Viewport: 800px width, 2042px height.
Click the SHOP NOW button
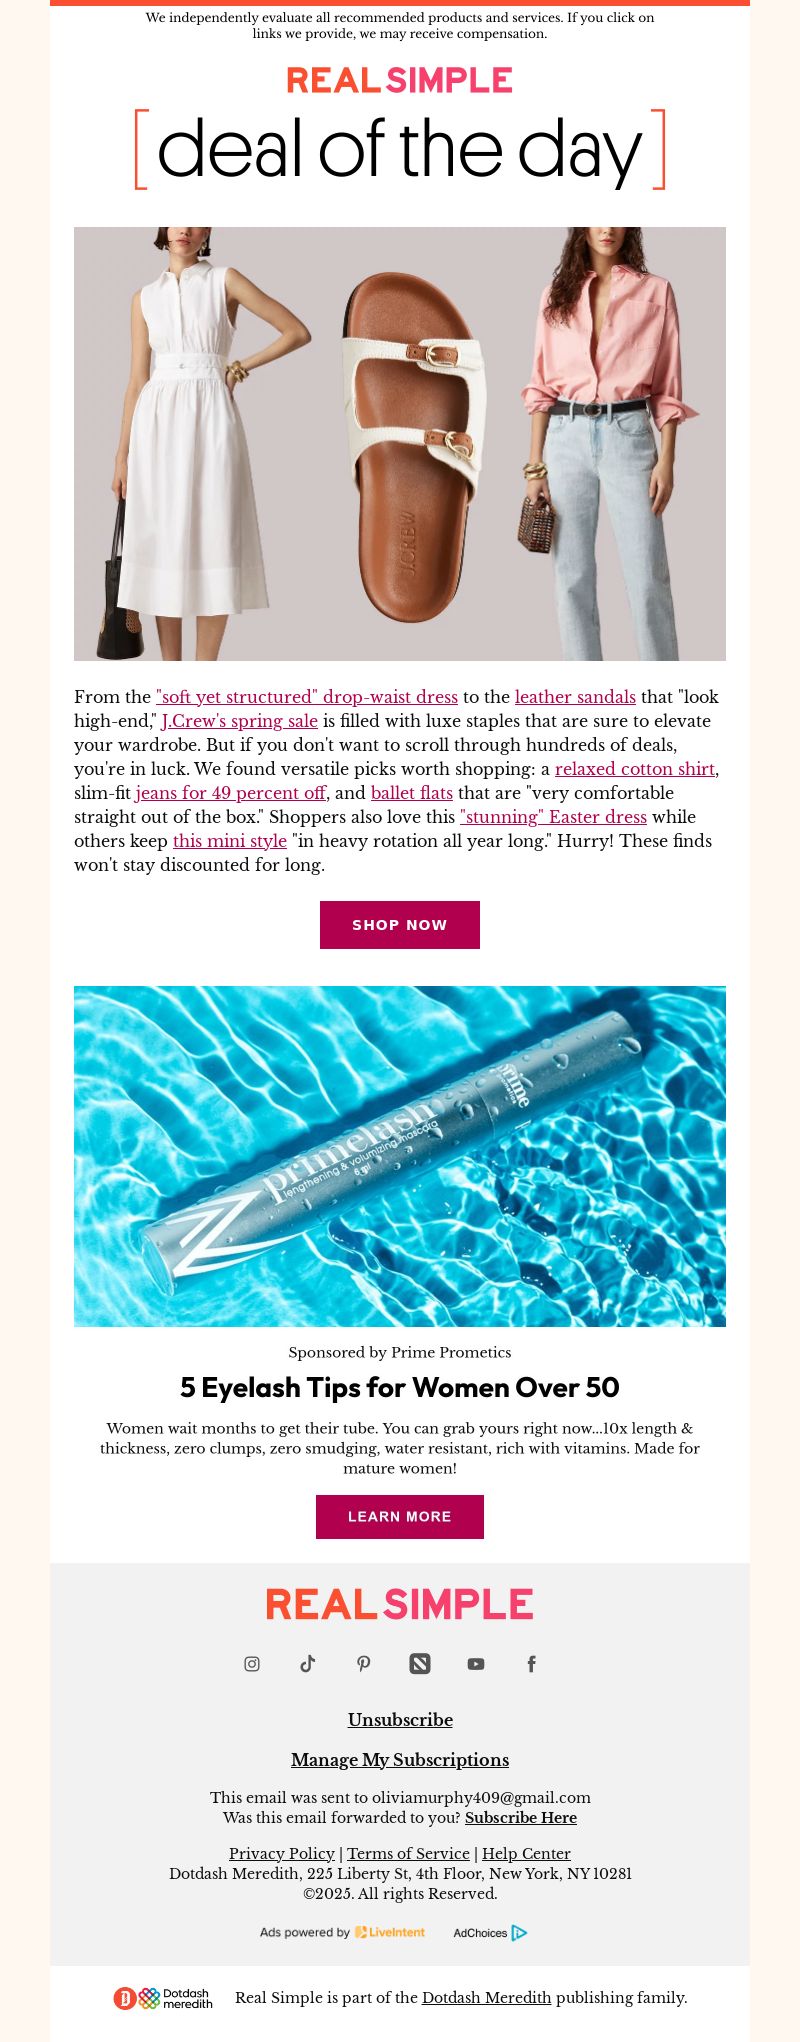400,925
